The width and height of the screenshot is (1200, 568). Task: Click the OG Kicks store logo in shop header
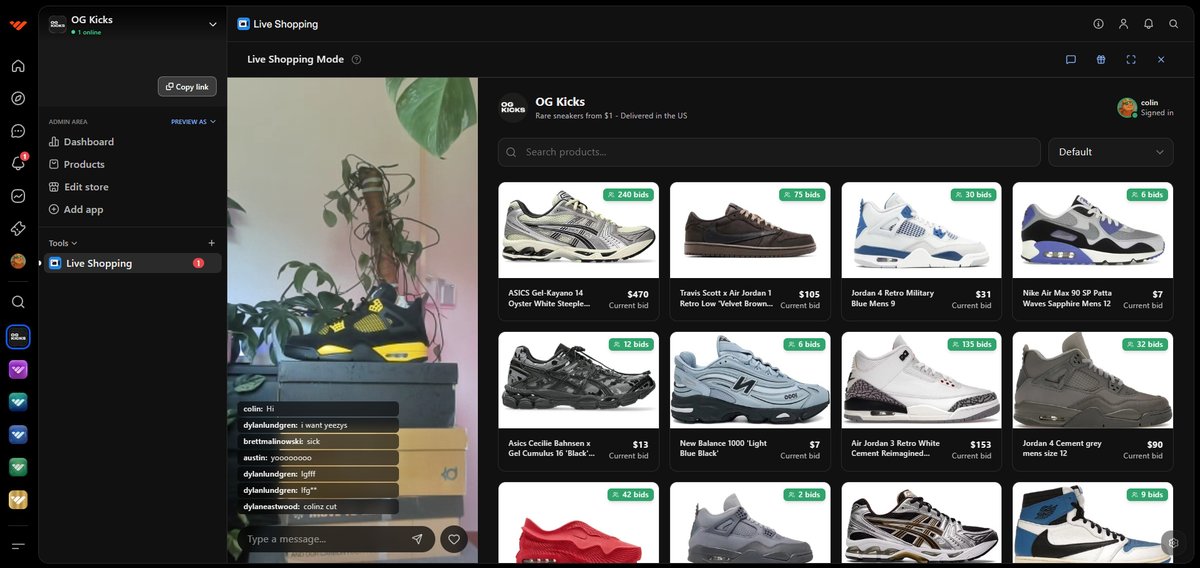point(513,107)
